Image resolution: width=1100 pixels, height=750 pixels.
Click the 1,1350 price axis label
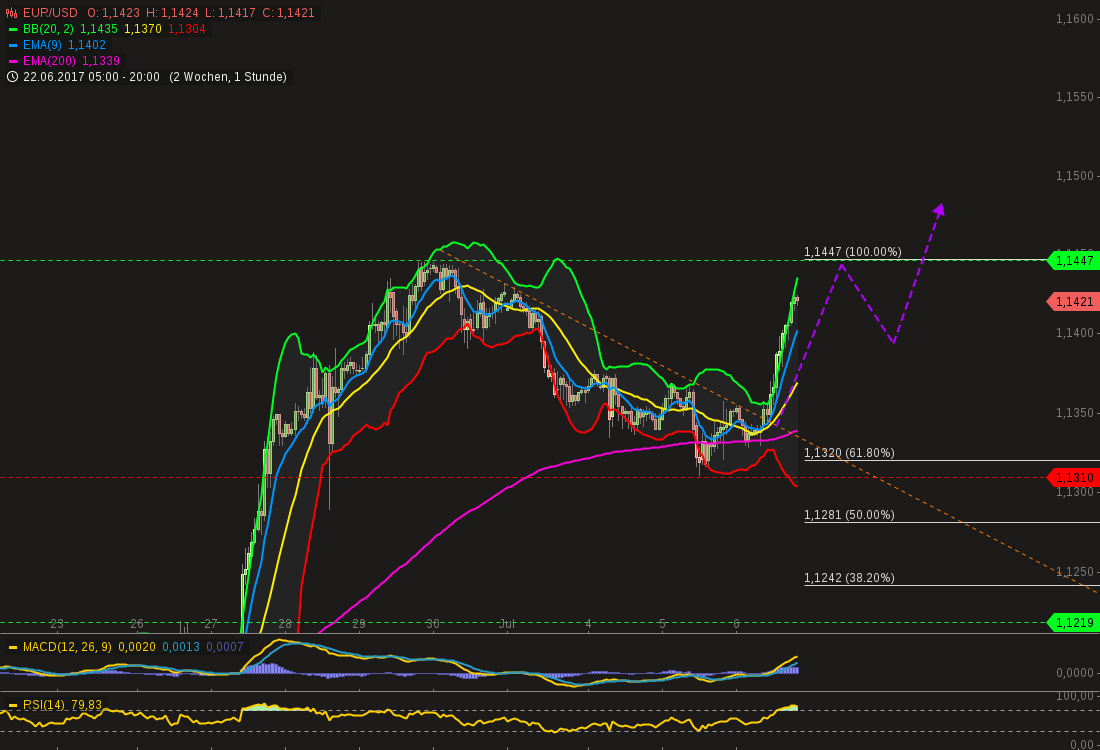coord(1075,413)
